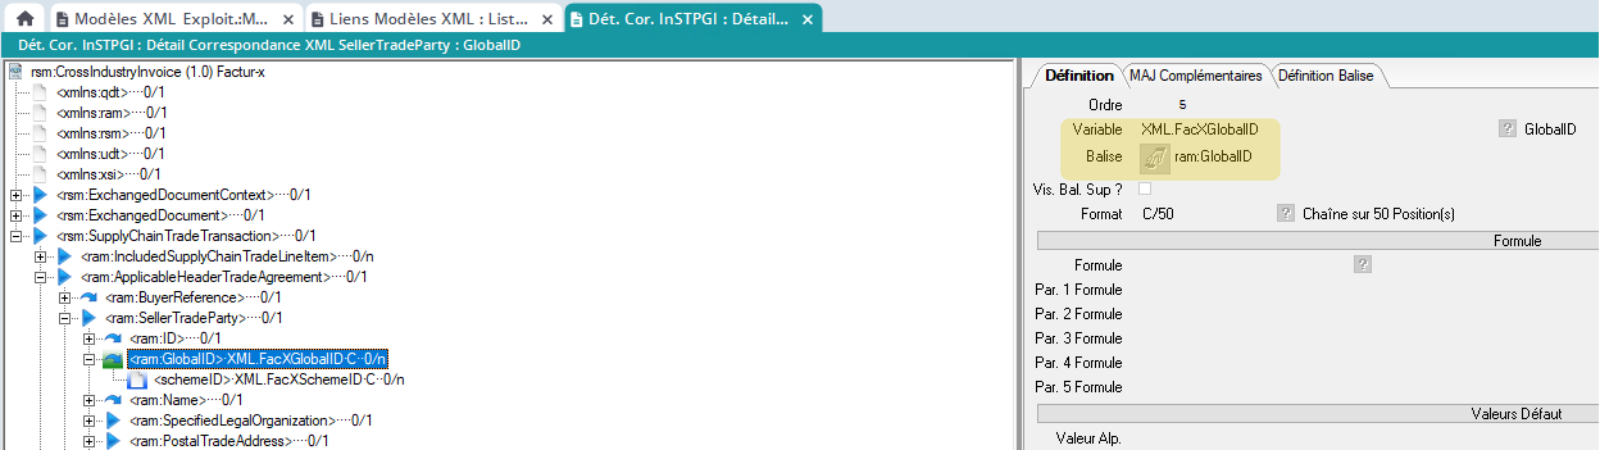Toggle the Vis. Bal. Sup checkbox
The image size is (1599, 450).
(x=1145, y=189)
